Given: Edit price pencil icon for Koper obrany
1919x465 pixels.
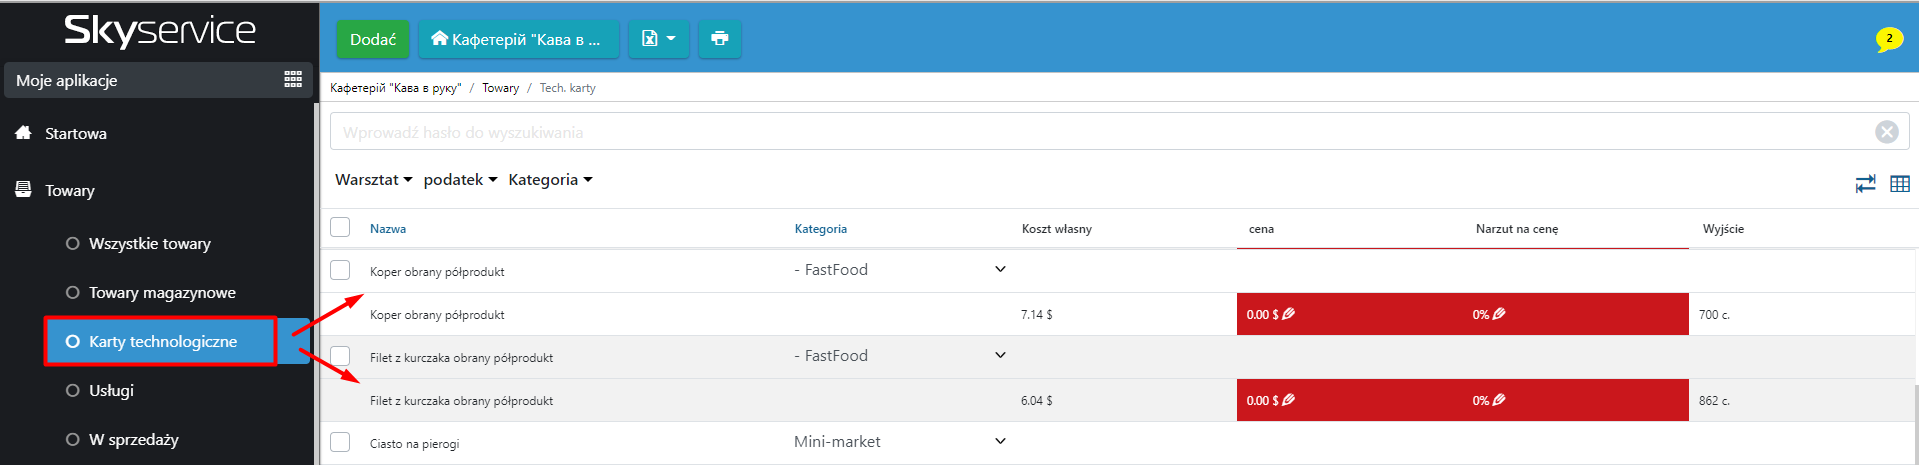Looking at the screenshot, I should [x=1289, y=314].
